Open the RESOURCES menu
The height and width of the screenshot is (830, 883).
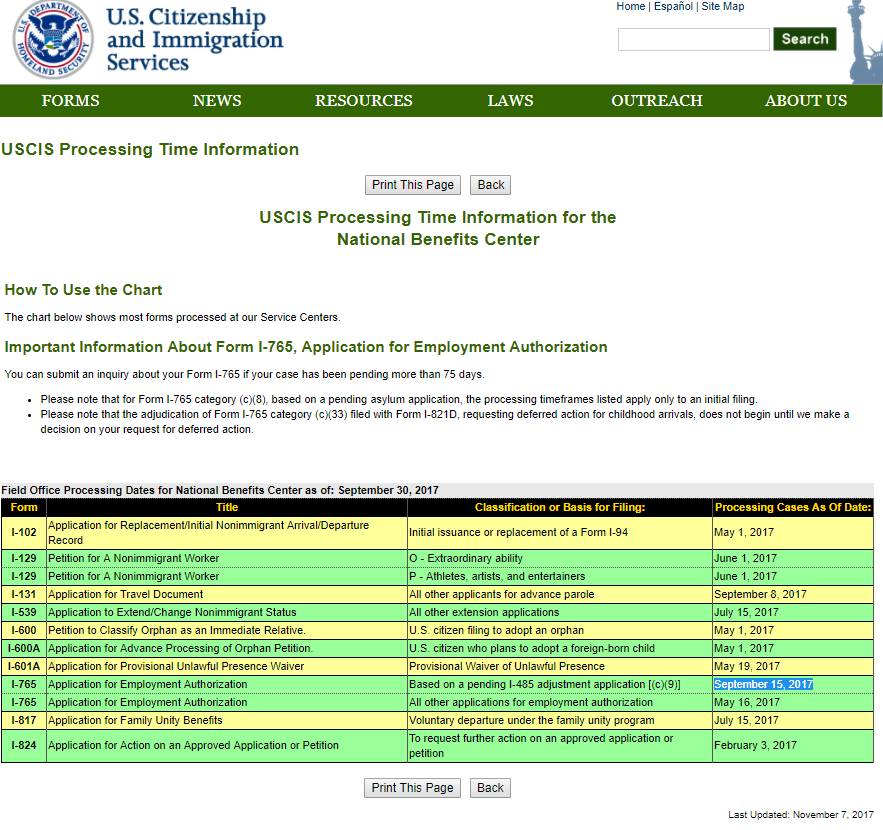coord(363,101)
